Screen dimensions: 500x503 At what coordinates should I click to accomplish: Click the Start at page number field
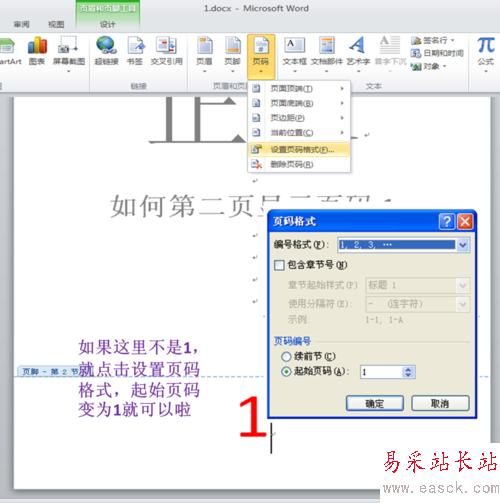click(381, 372)
